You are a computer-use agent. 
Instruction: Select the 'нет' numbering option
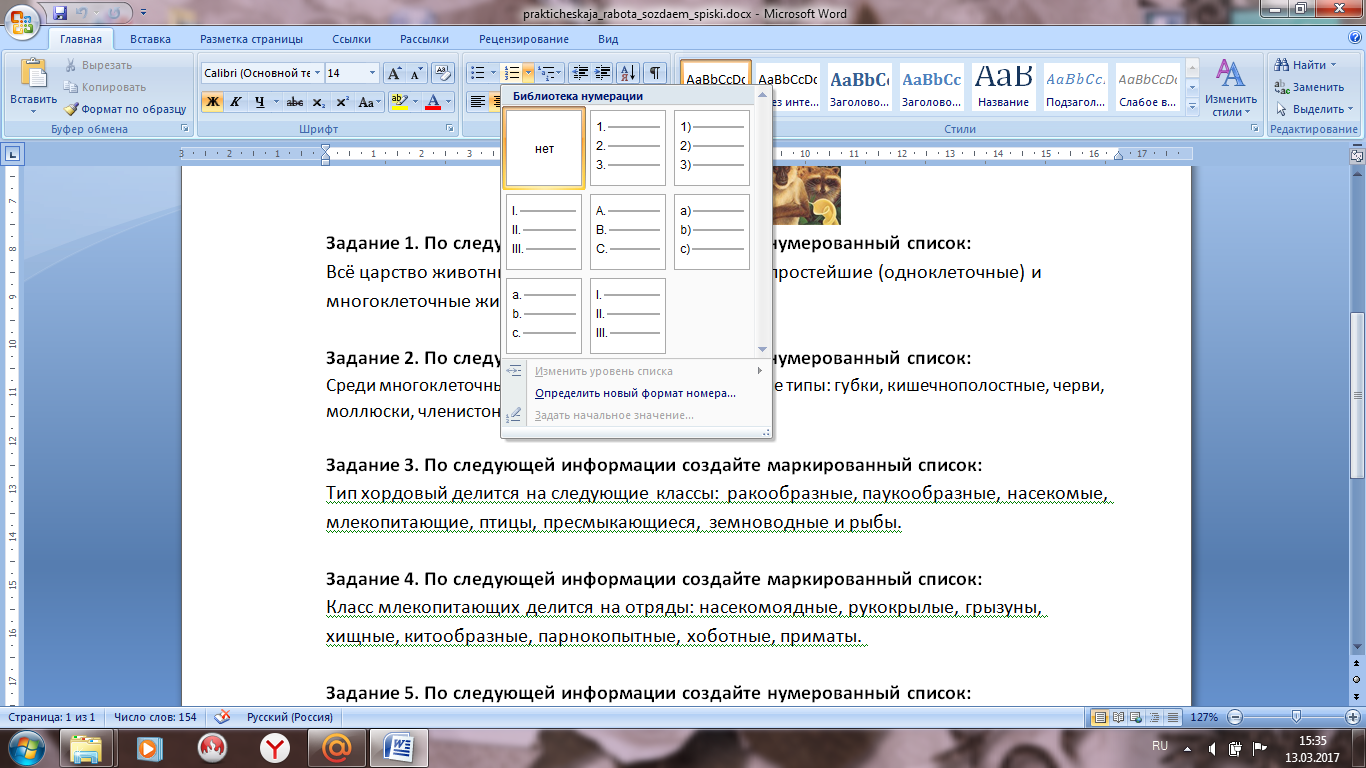544,148
